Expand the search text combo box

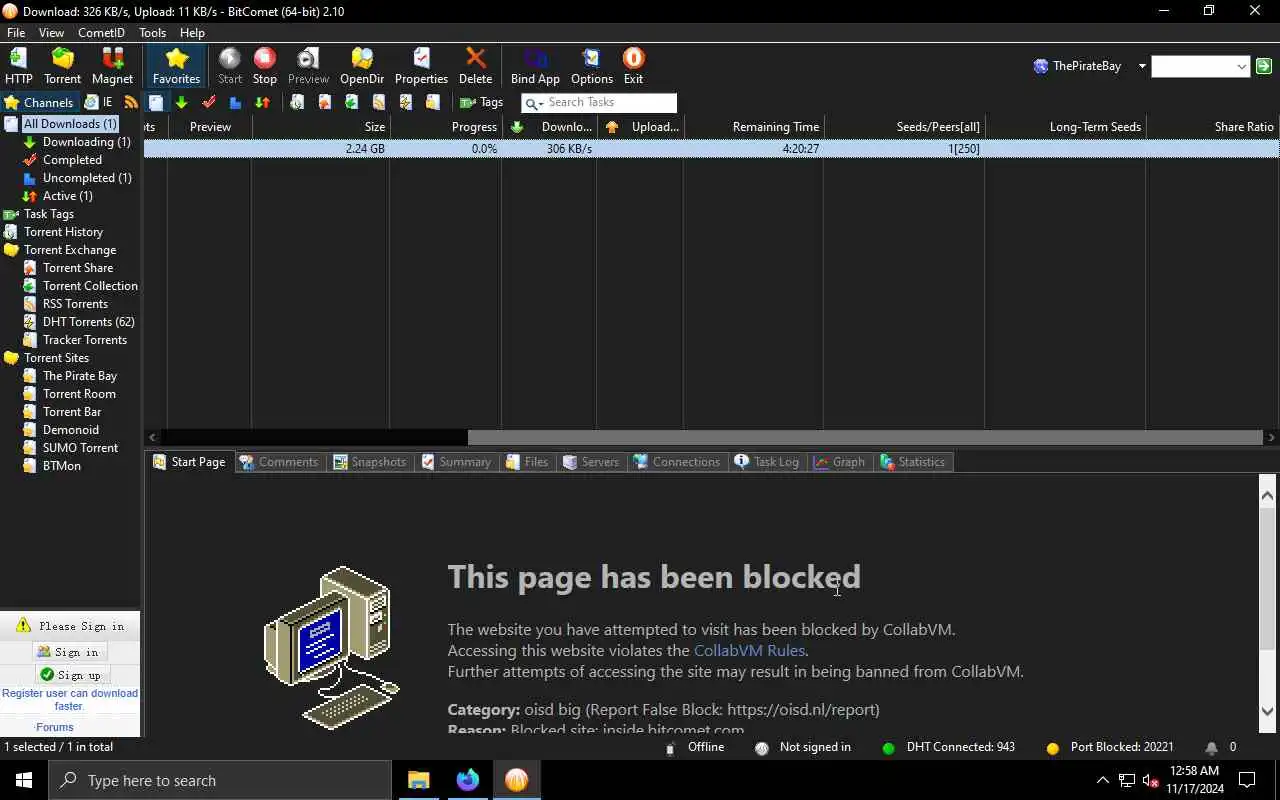tap(1242, 67)
